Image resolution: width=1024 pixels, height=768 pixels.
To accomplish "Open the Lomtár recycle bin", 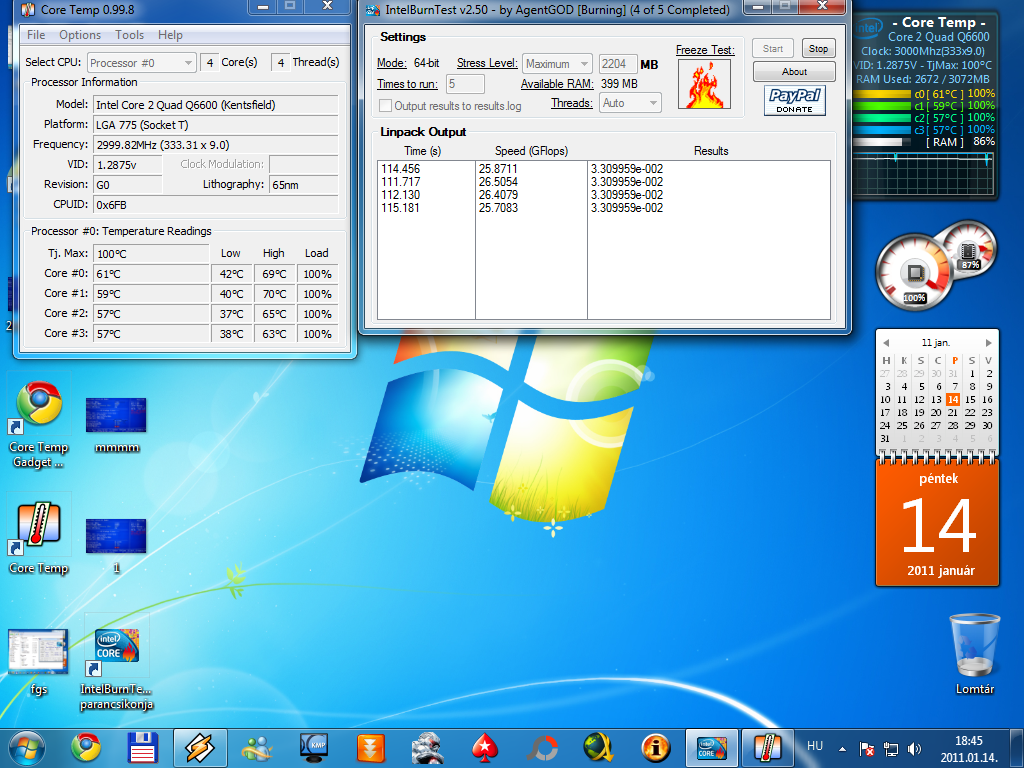I will [974, 645].
